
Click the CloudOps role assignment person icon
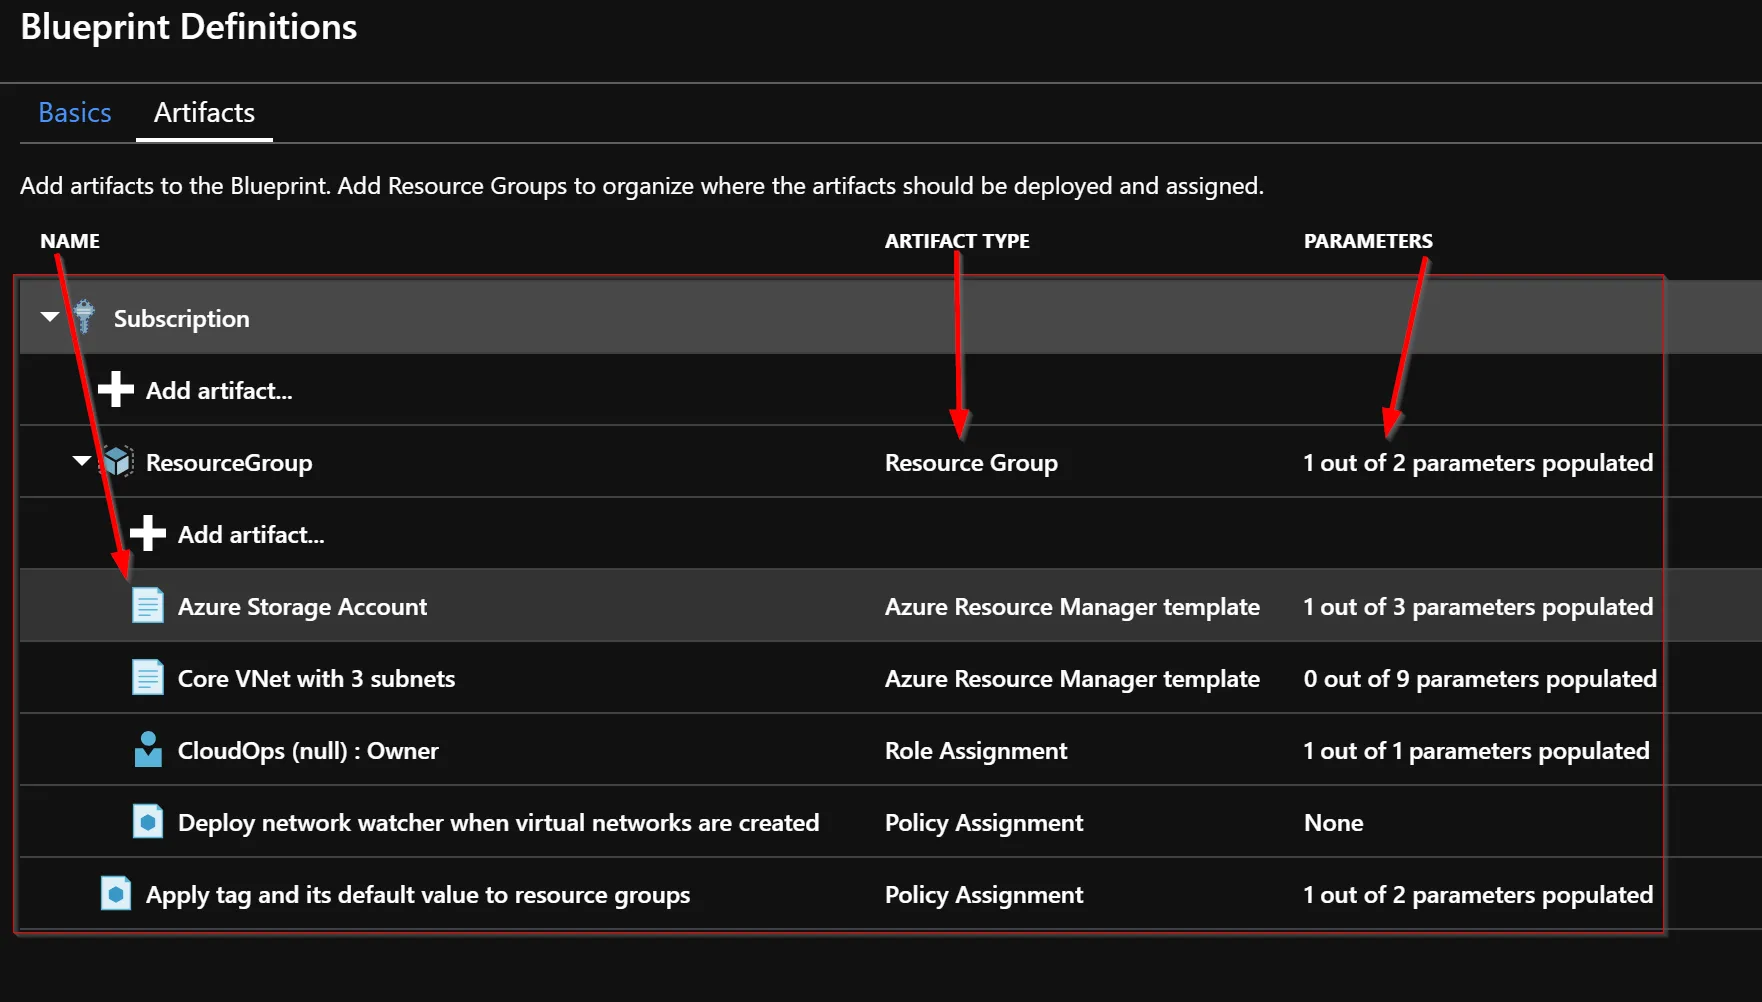148,749
